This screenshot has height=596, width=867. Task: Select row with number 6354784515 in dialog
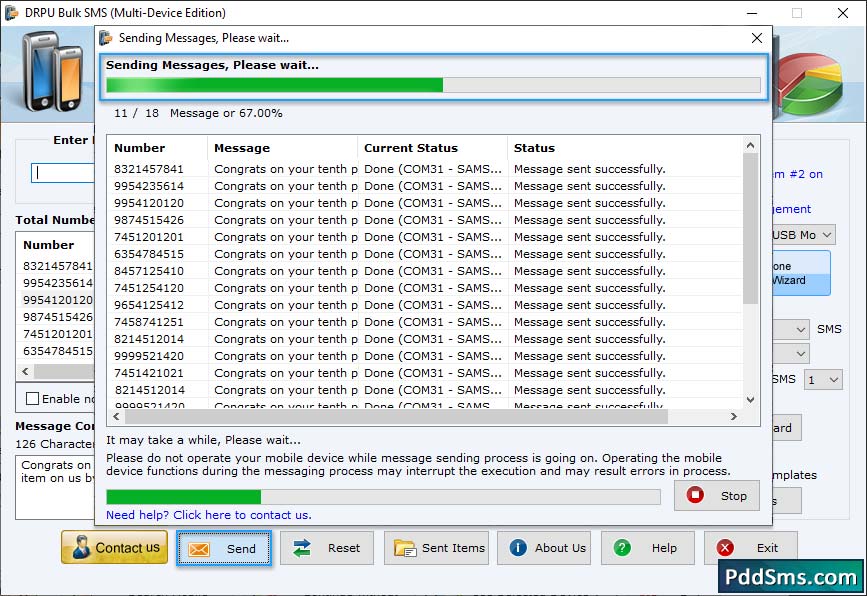pyautogui.click(x=425, y=254)
